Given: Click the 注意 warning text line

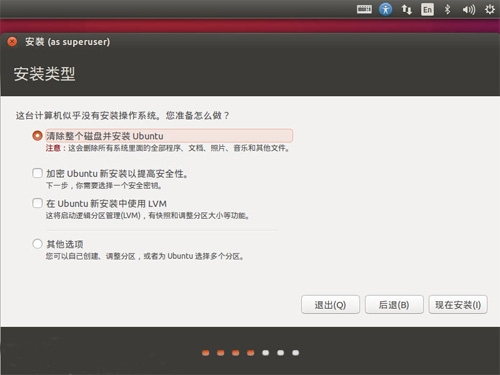Looking at the screenshot, I should (x=168, y=148).
